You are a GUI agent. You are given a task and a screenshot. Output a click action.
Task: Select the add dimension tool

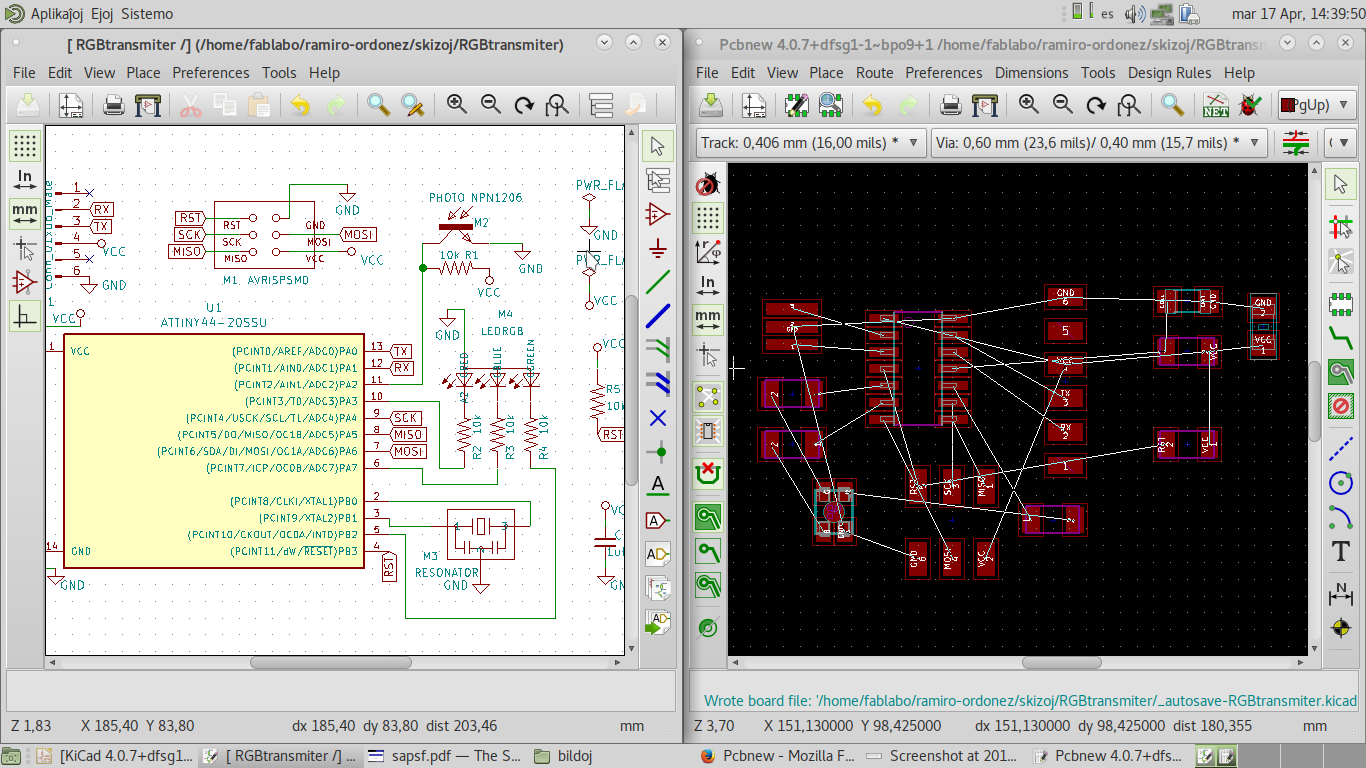coord(1340,594)
